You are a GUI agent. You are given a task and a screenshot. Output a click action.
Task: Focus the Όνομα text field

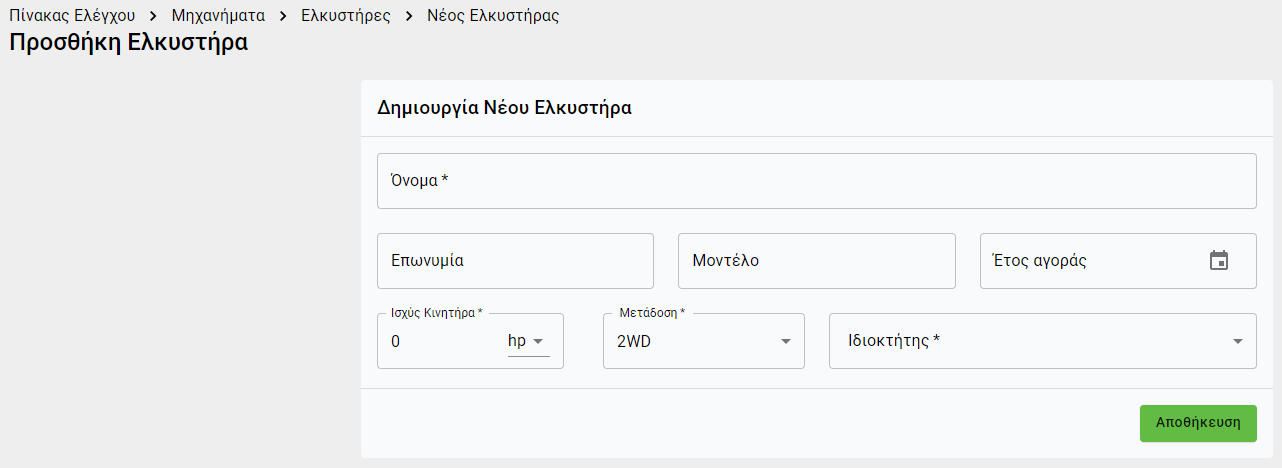(x=816, y=181)
